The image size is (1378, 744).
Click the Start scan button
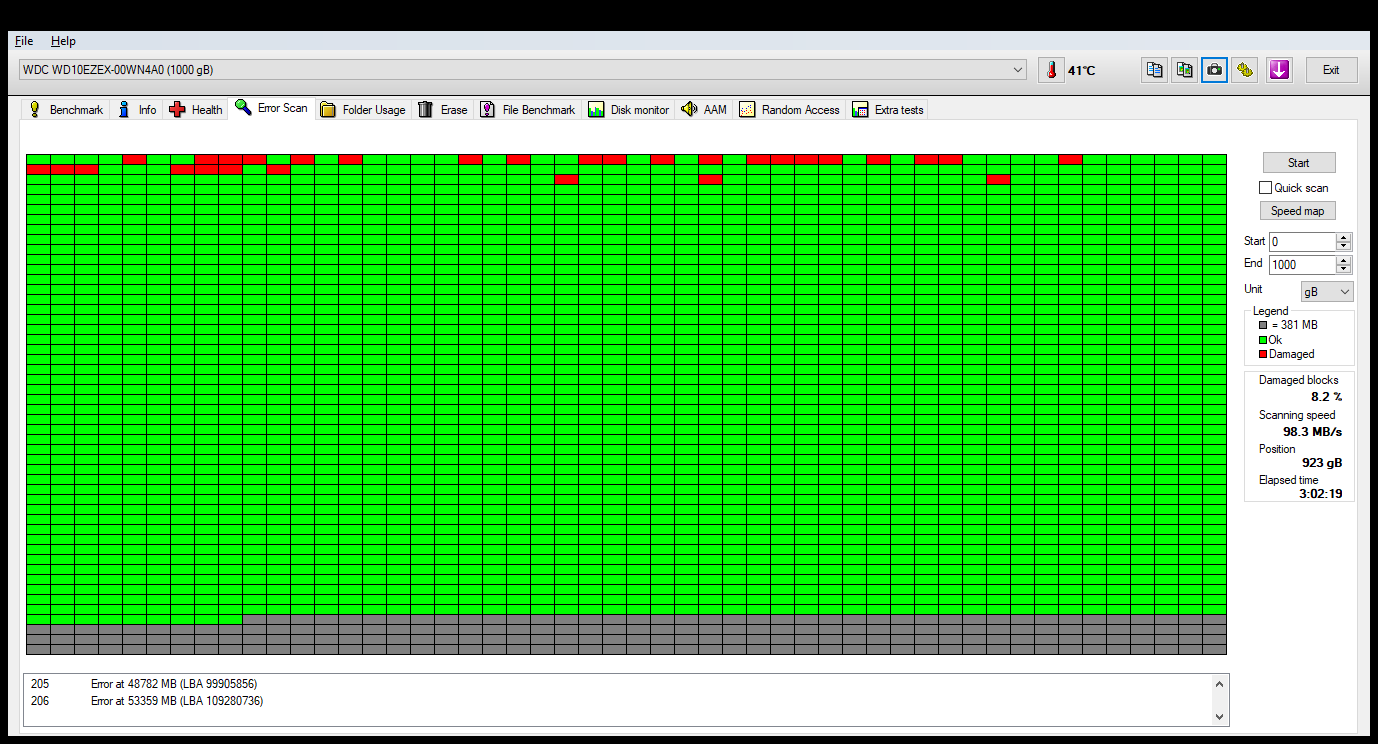click(1298, 163)
